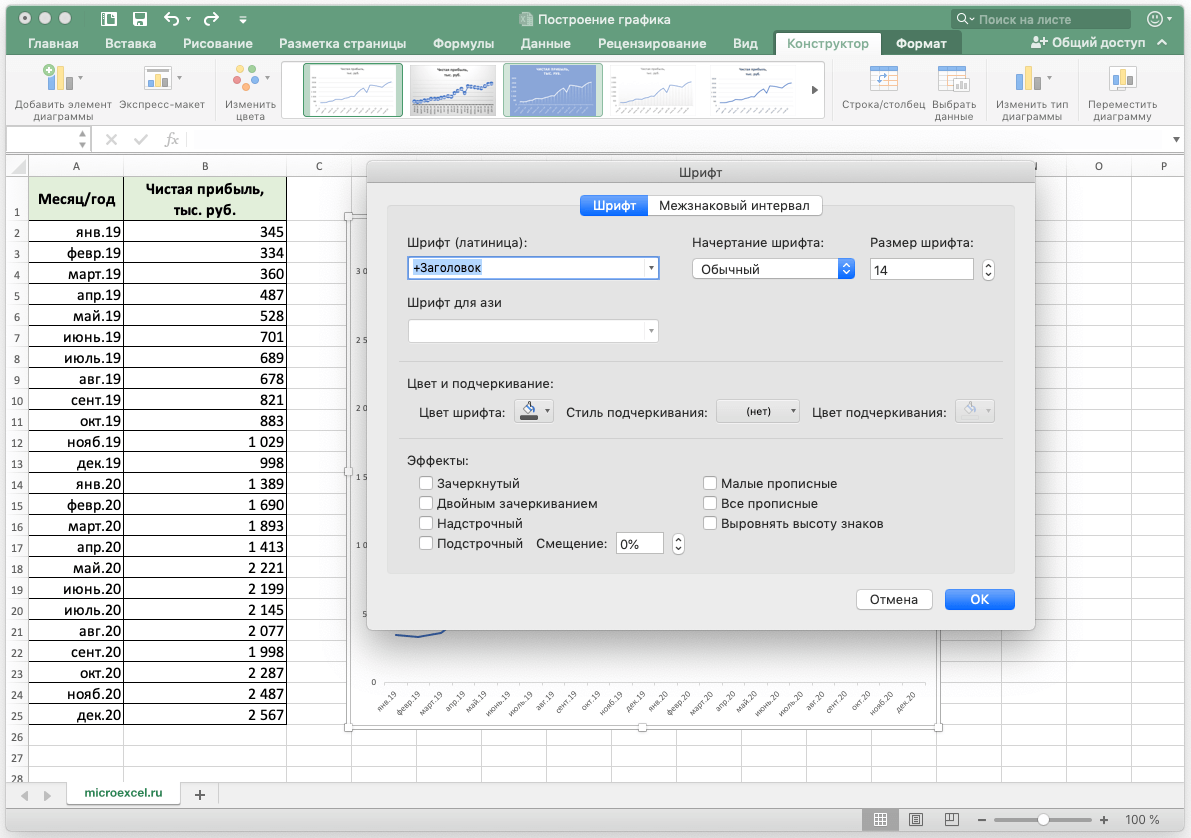This screenshot has height=838, width=1191.
Task: Open the workbook template icon in title bar
Action: tap(109, 19)
